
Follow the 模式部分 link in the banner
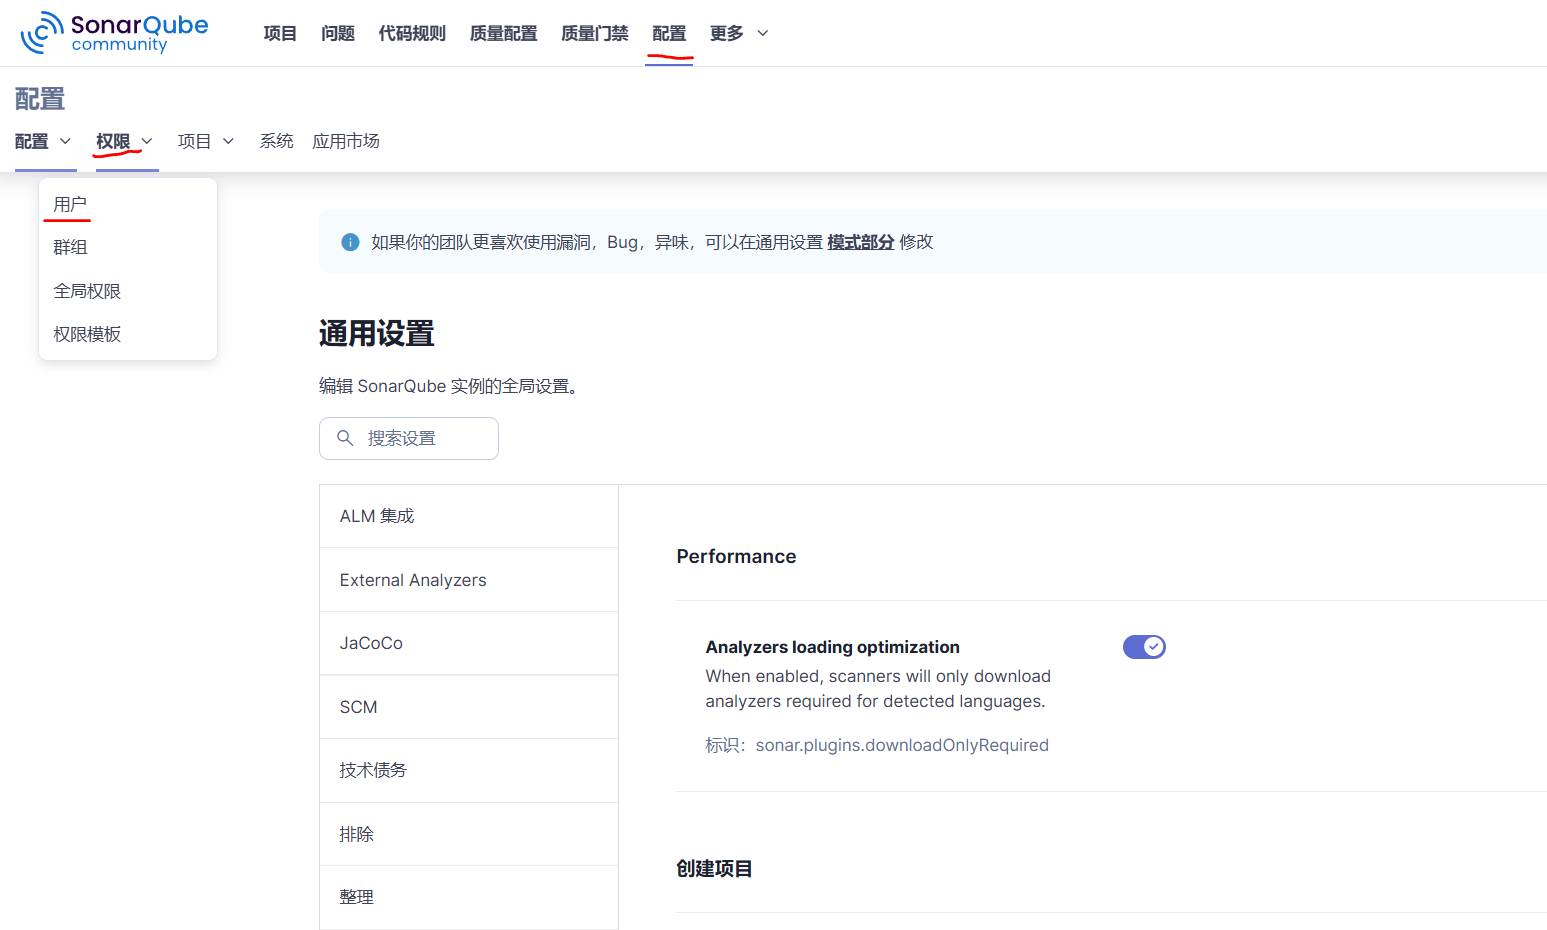860,242
